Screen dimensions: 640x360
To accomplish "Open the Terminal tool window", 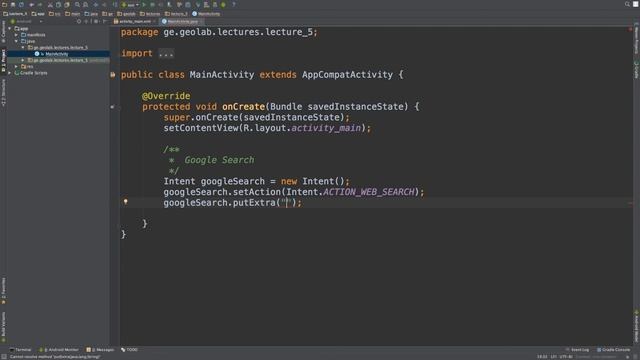I will coord(20,350).
